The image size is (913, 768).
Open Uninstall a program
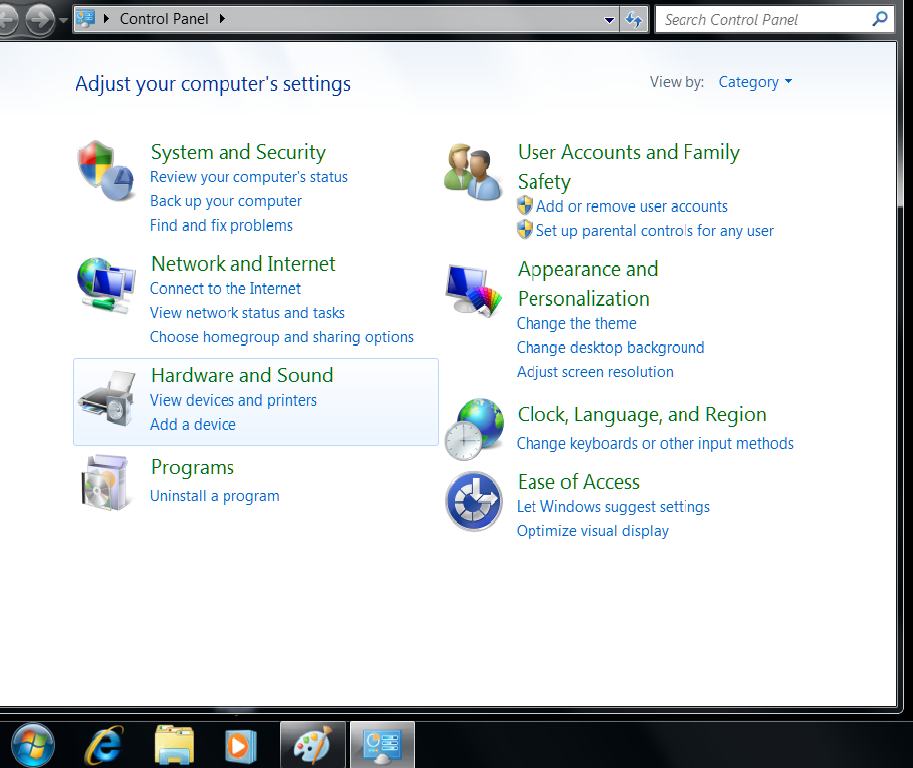click(214, 495)
